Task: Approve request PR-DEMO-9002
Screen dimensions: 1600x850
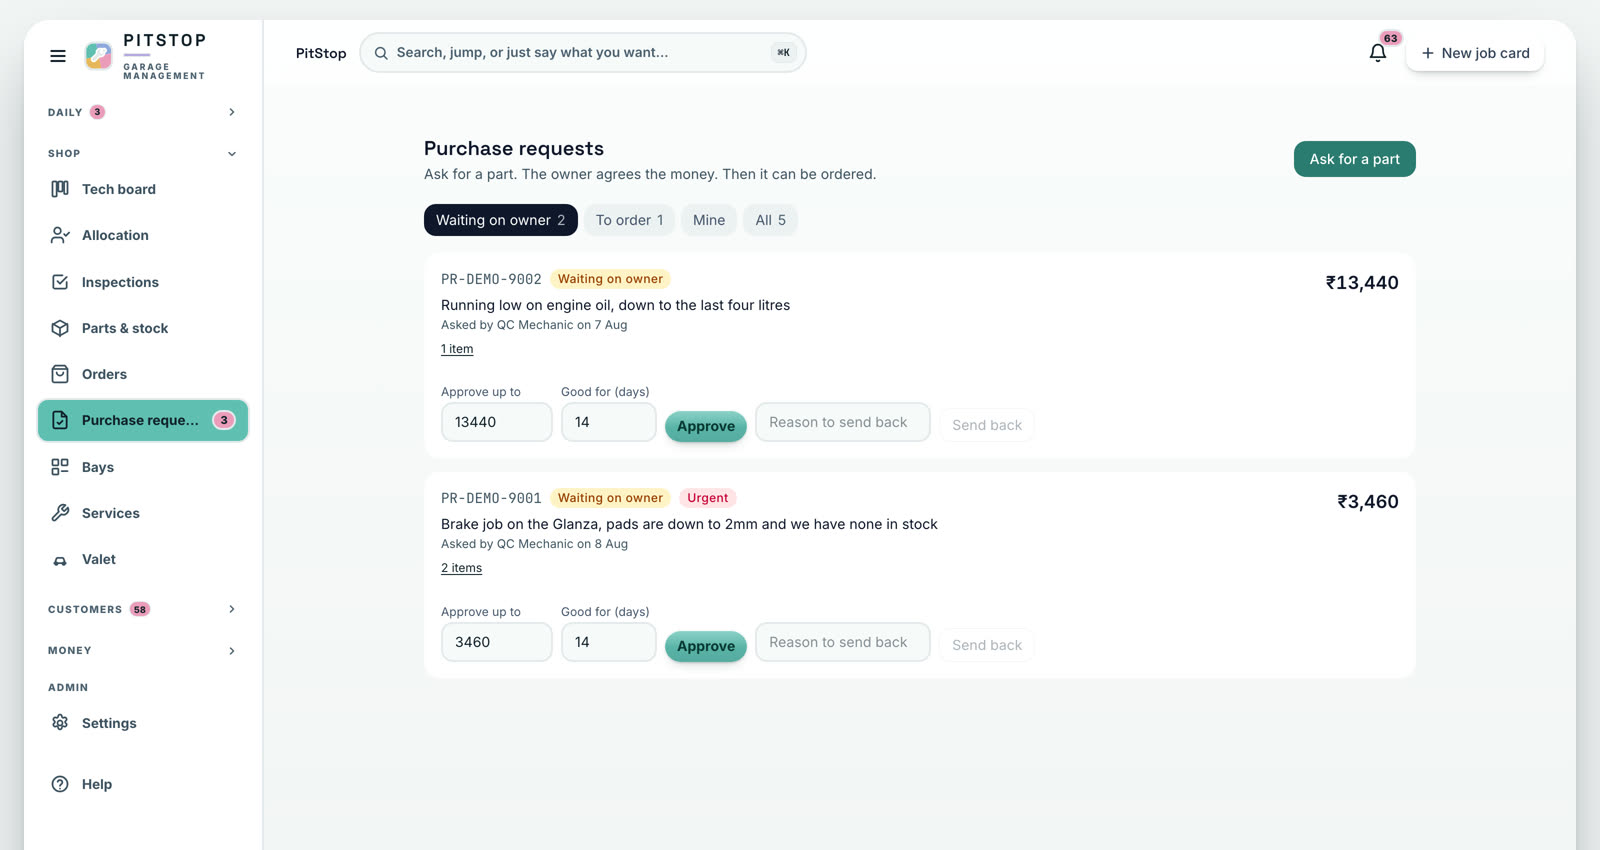Action: (706, 426)
